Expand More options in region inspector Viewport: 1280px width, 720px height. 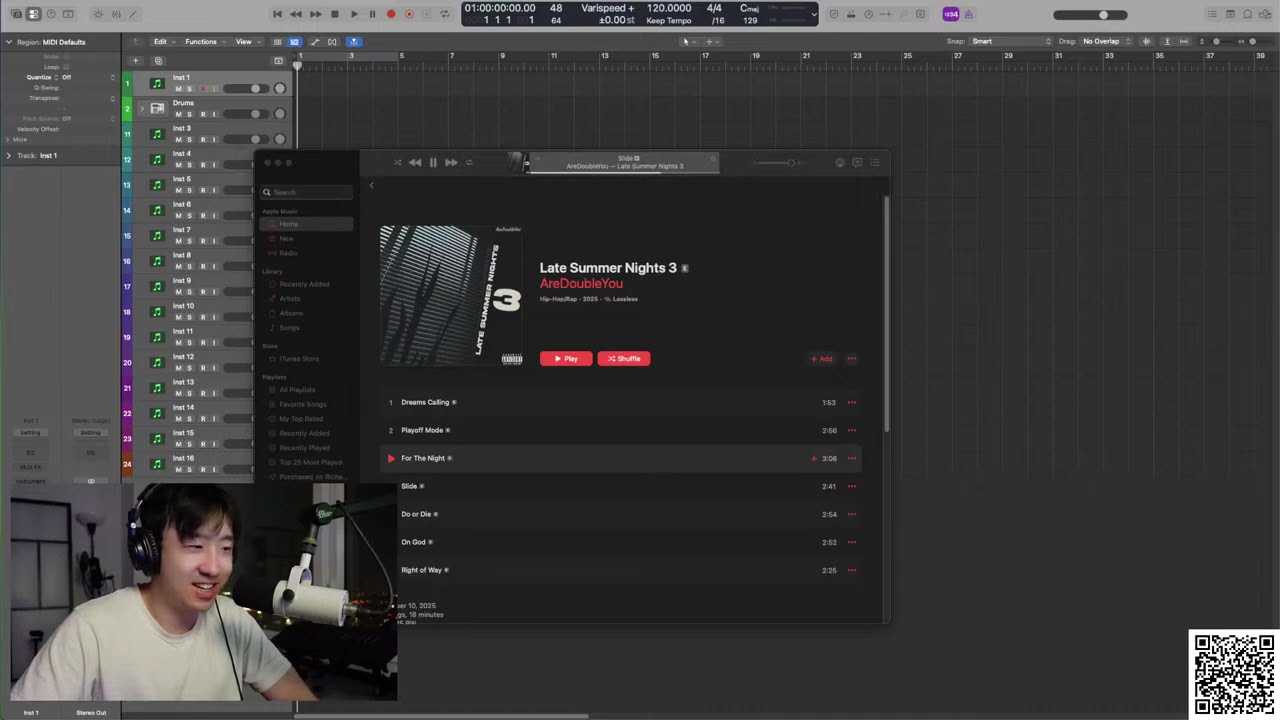point(8,140)
